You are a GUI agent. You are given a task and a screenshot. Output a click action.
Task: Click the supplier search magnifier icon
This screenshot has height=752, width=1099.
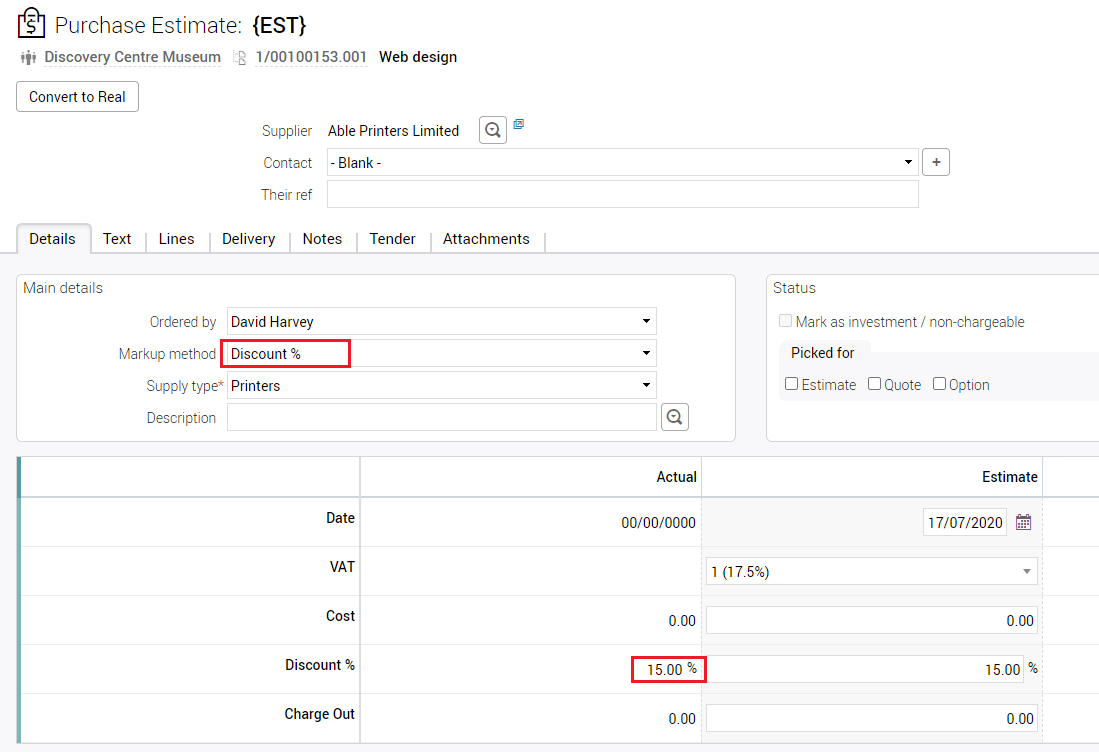click(x=492, y=130)
